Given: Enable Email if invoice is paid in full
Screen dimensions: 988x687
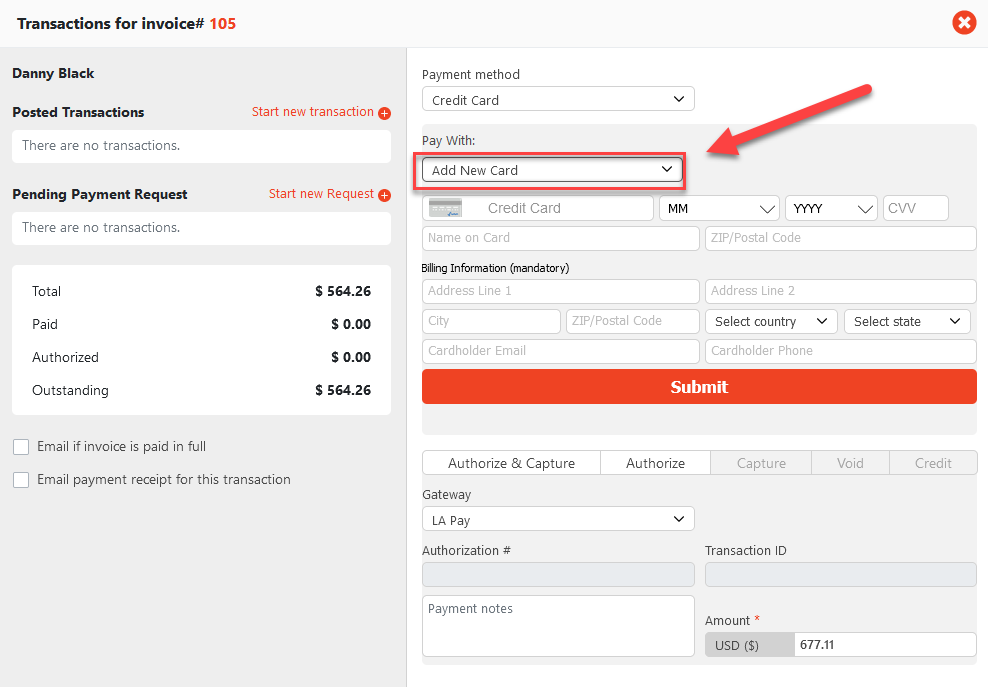Looking at the screenshot, I should 21,447.
